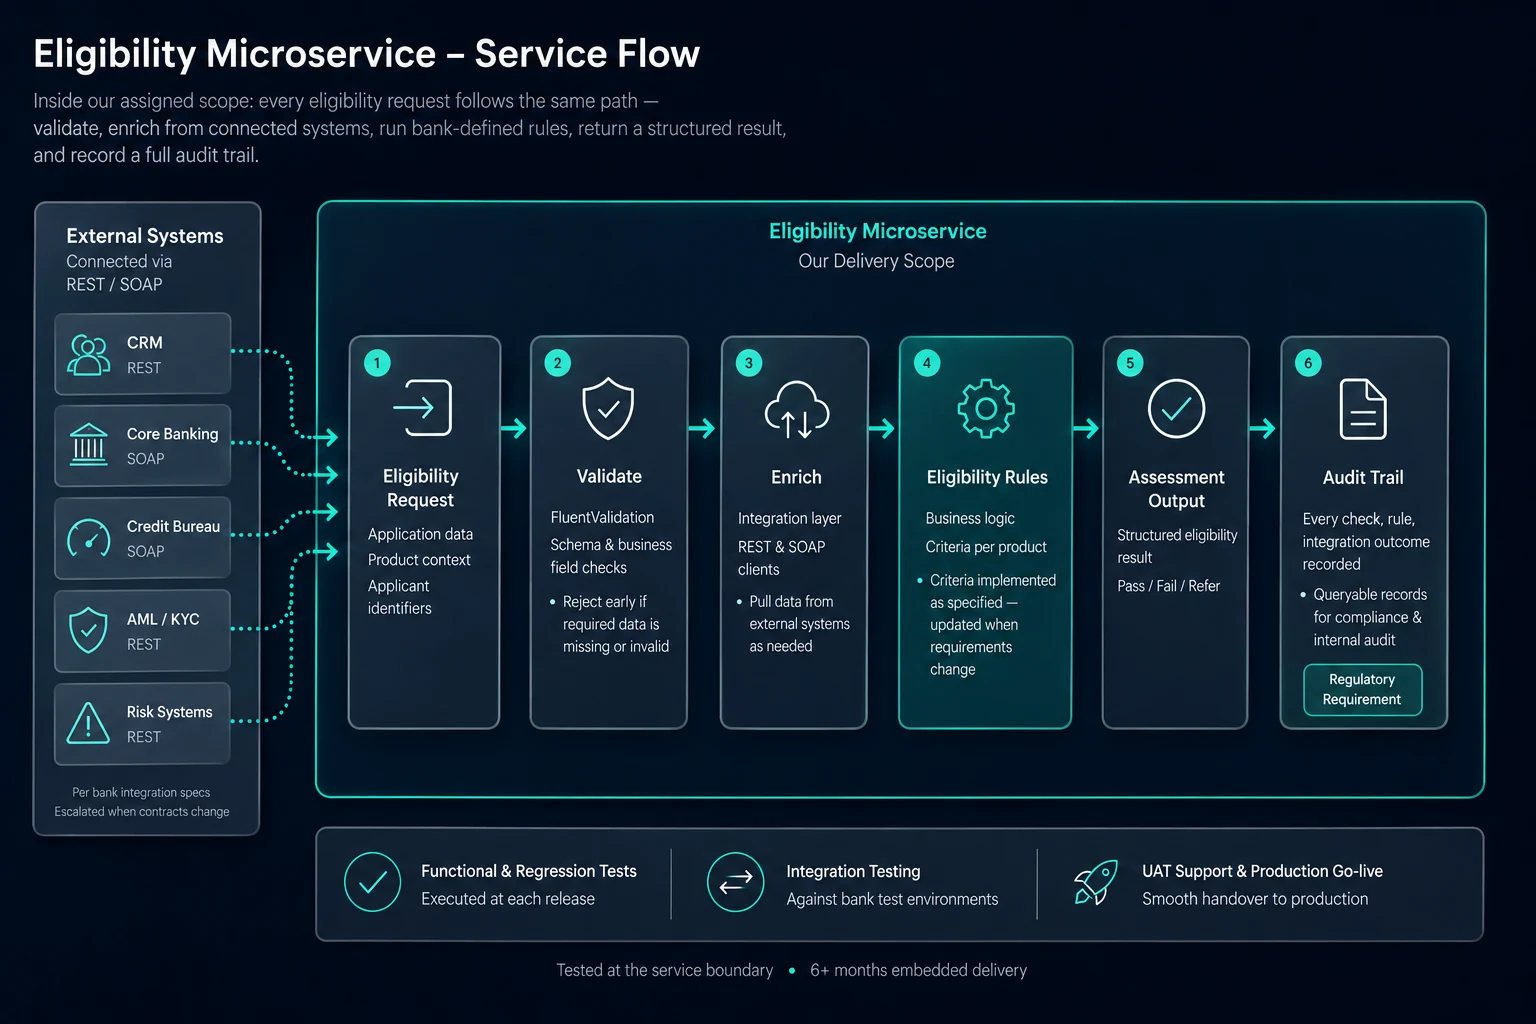The height and width of the screenshot is (1024, 1536).
Task: Click the 'Audit Trail' step title
Action: [x=1363, y=478]
